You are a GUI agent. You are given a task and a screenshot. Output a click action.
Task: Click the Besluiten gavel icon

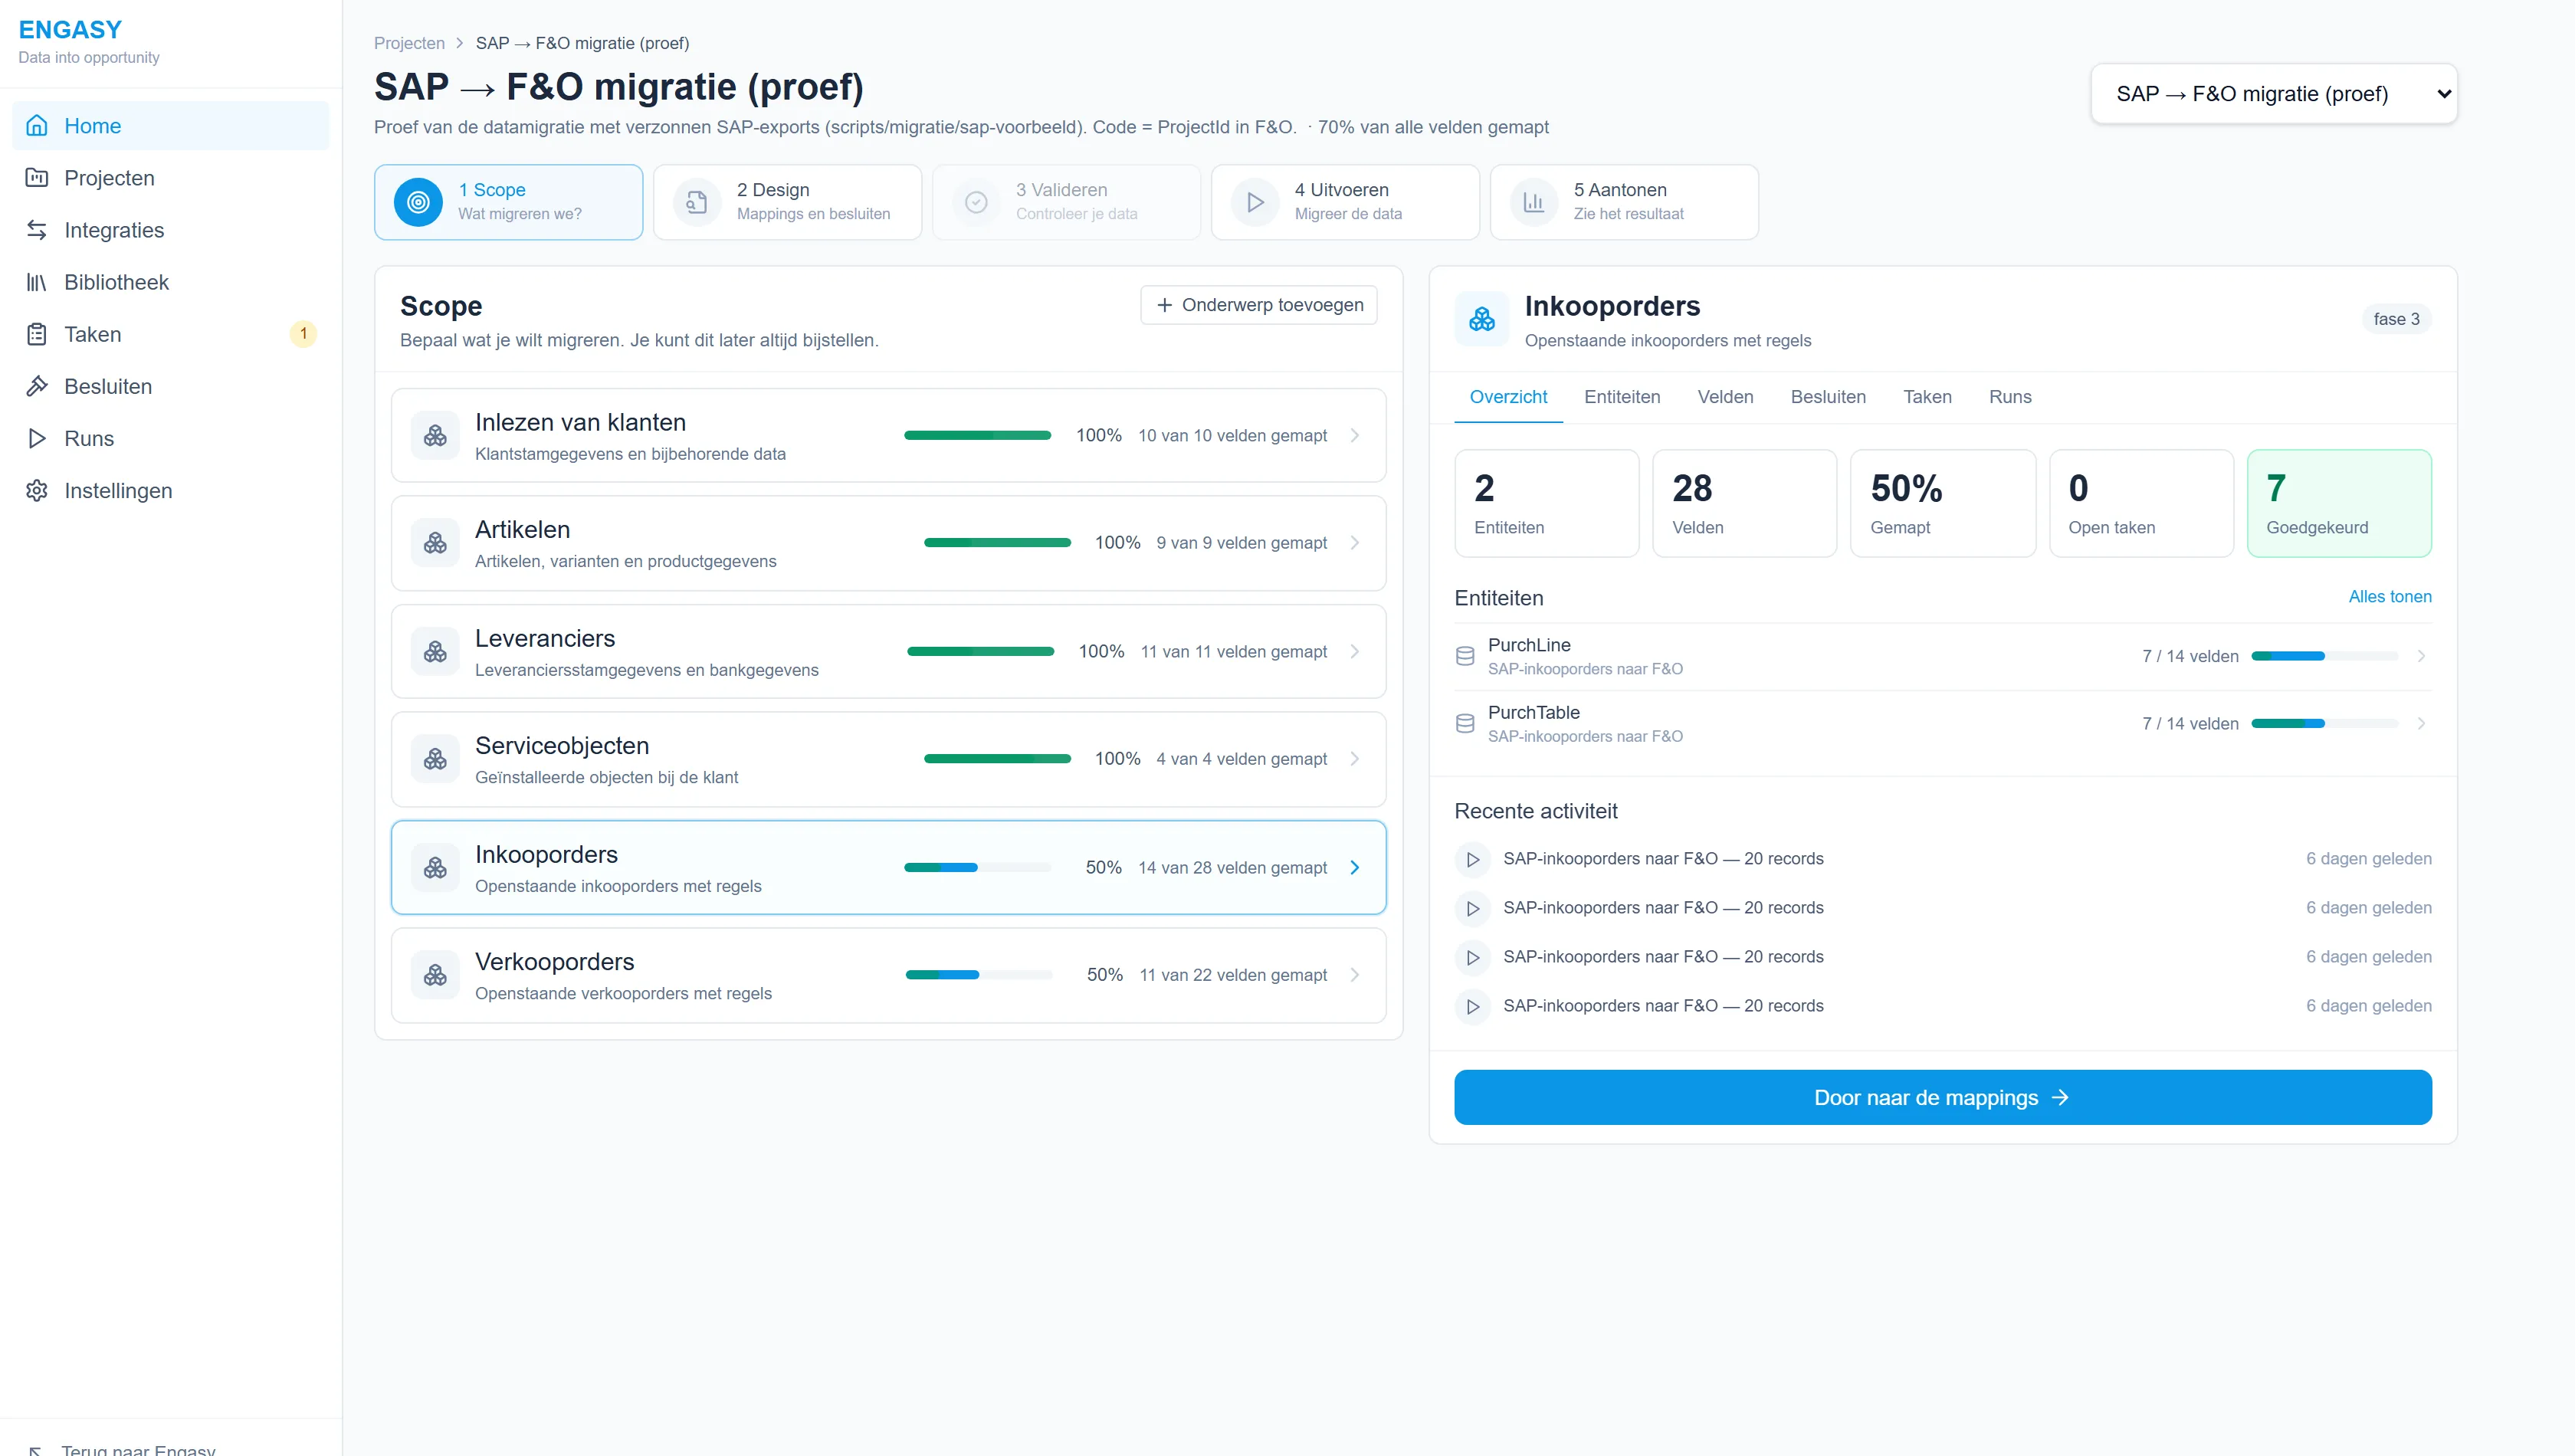(37, 386)
